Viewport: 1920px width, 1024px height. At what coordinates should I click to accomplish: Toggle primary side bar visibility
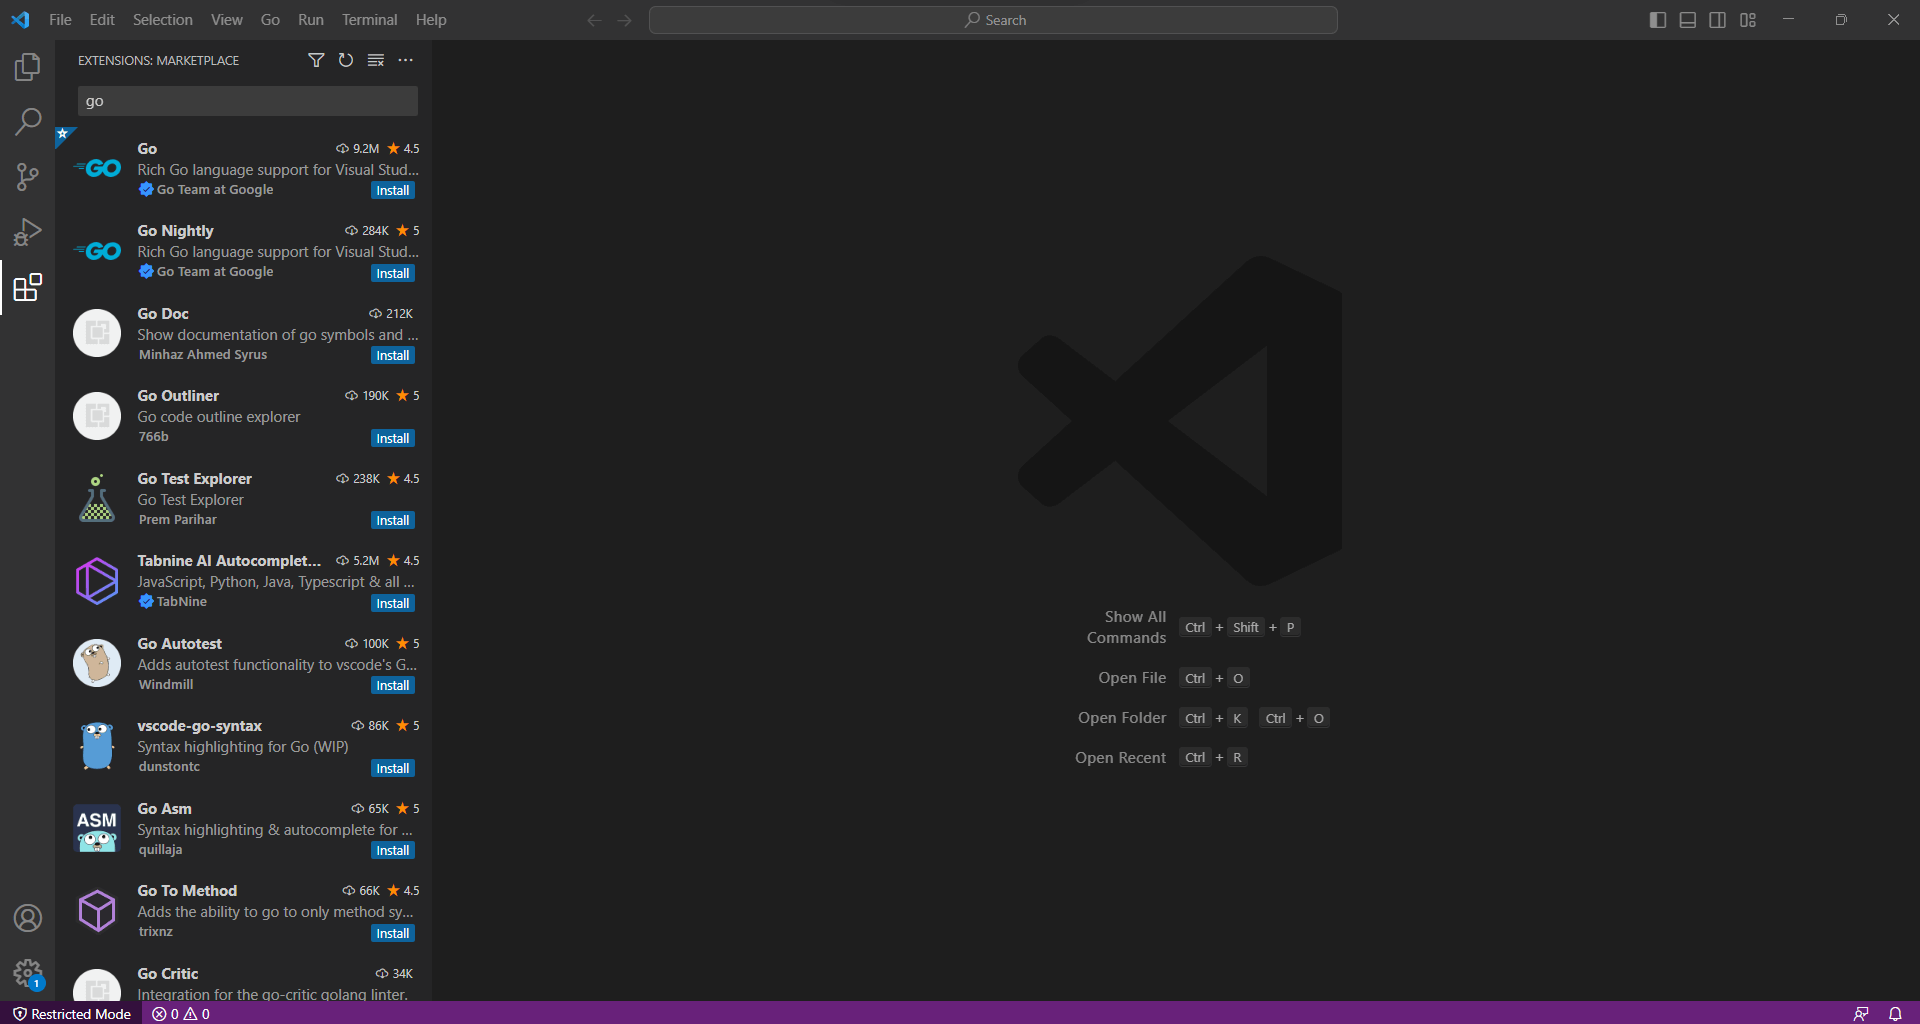pos(1658,20)
